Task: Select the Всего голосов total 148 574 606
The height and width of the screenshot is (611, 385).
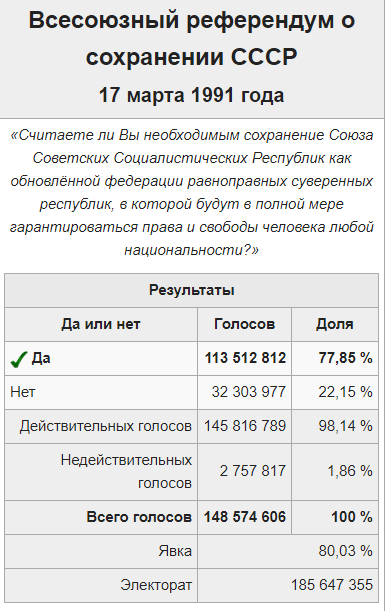Action: coord(245,517)
